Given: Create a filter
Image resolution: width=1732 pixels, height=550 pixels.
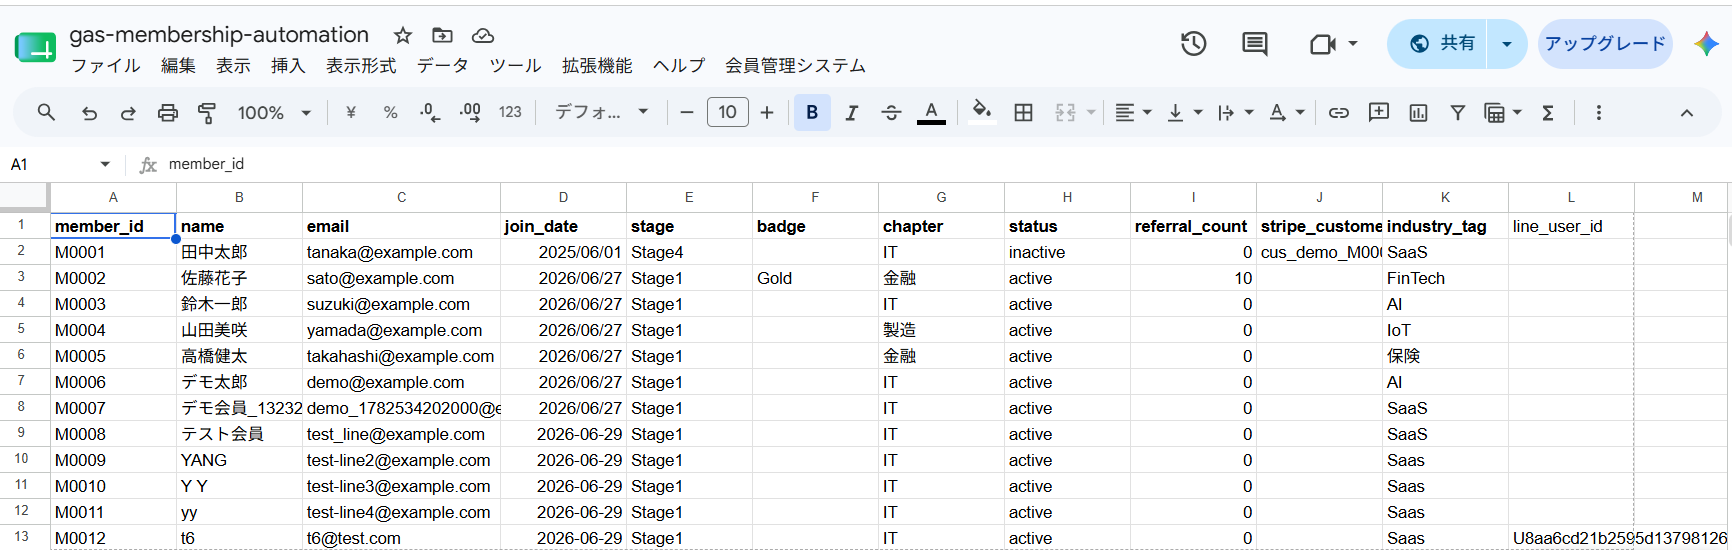Looking at the screenshot, I should click(1458, 113).
